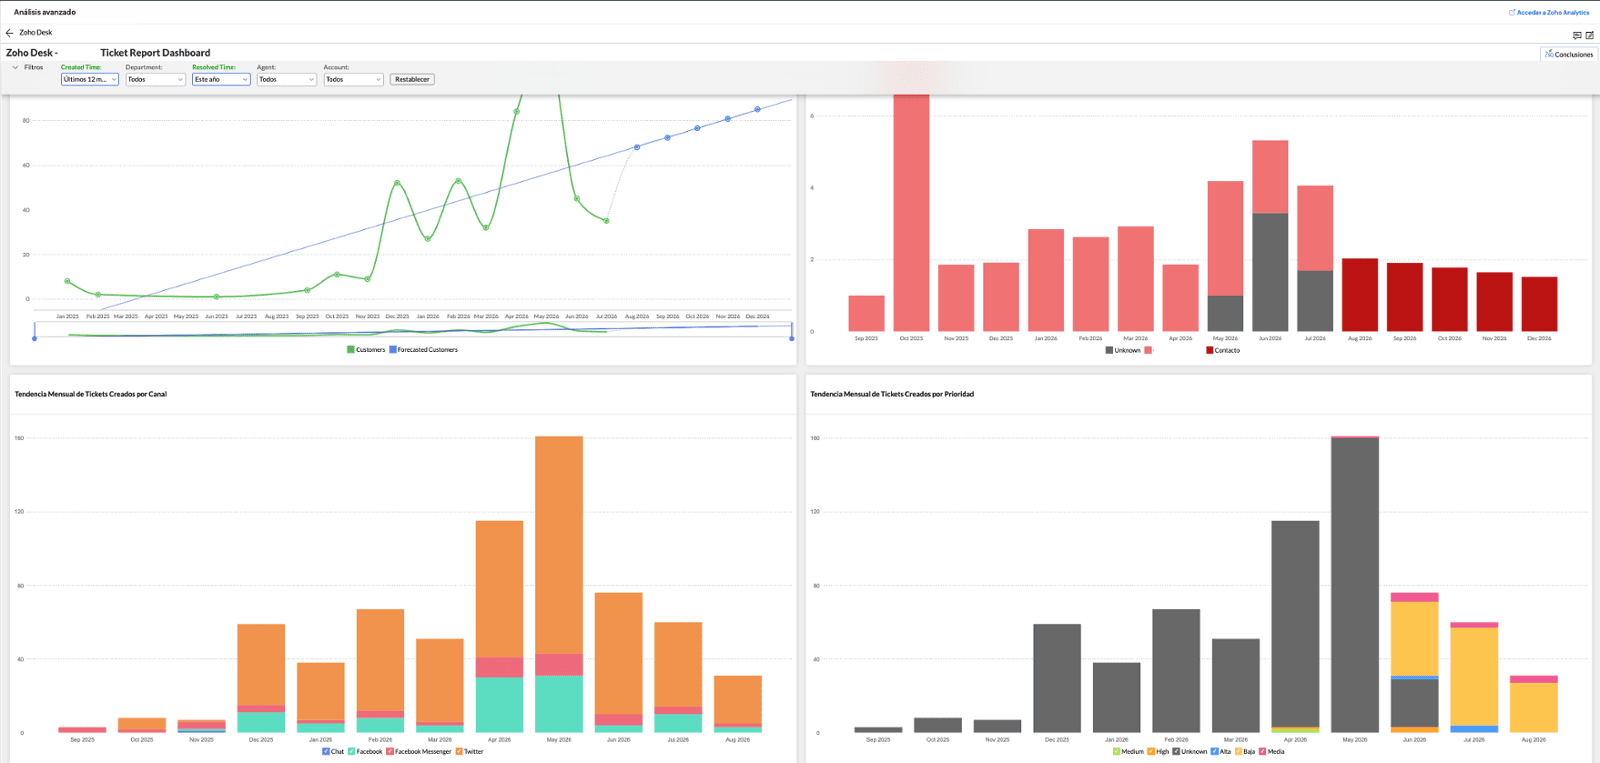Open the Department filter dropdown
Screen dimensions: 1600x763
pyautogui.click(x=156, y=80)
